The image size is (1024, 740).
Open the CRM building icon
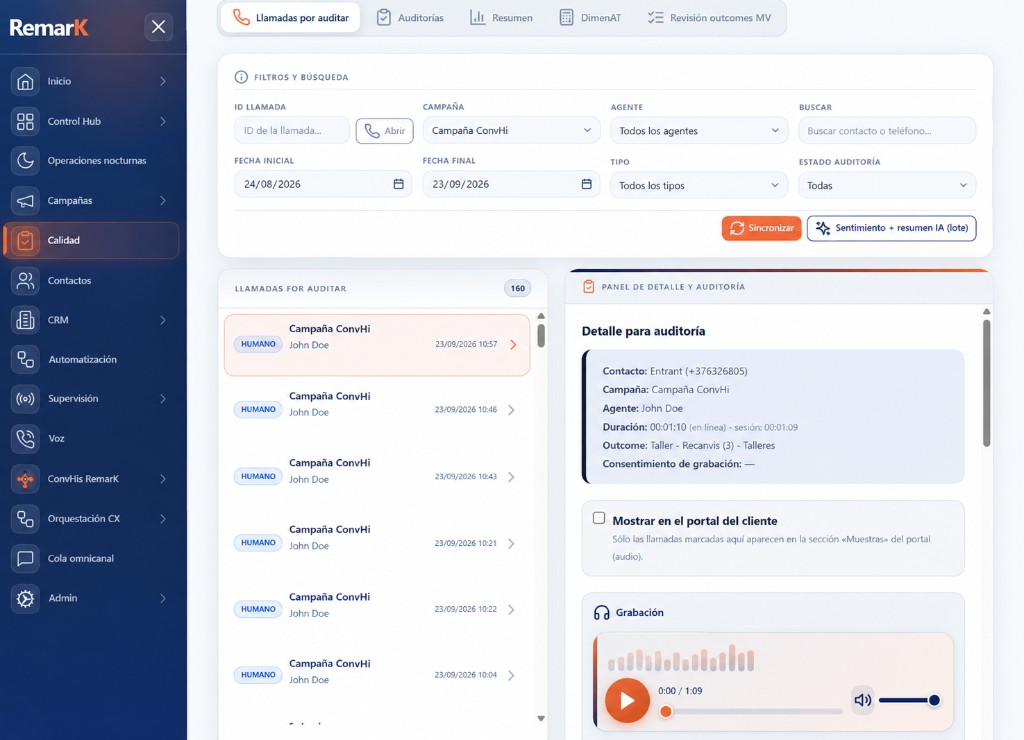25,320
